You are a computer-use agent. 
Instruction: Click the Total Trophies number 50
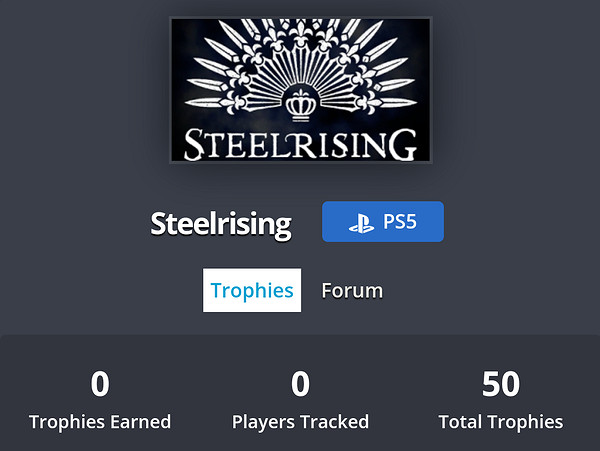[x=500, y=384]
